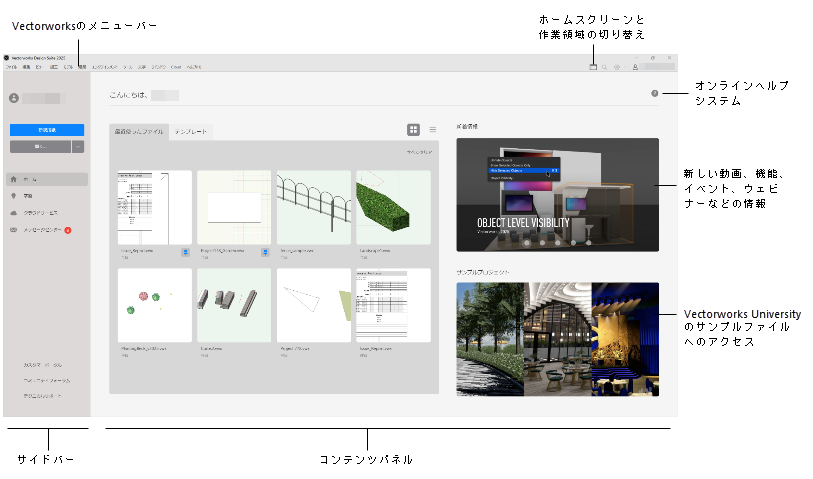Viewport: 813px width, 479px height.
Task: Open the ウインドウ menu
Action: tap(159, 67)
